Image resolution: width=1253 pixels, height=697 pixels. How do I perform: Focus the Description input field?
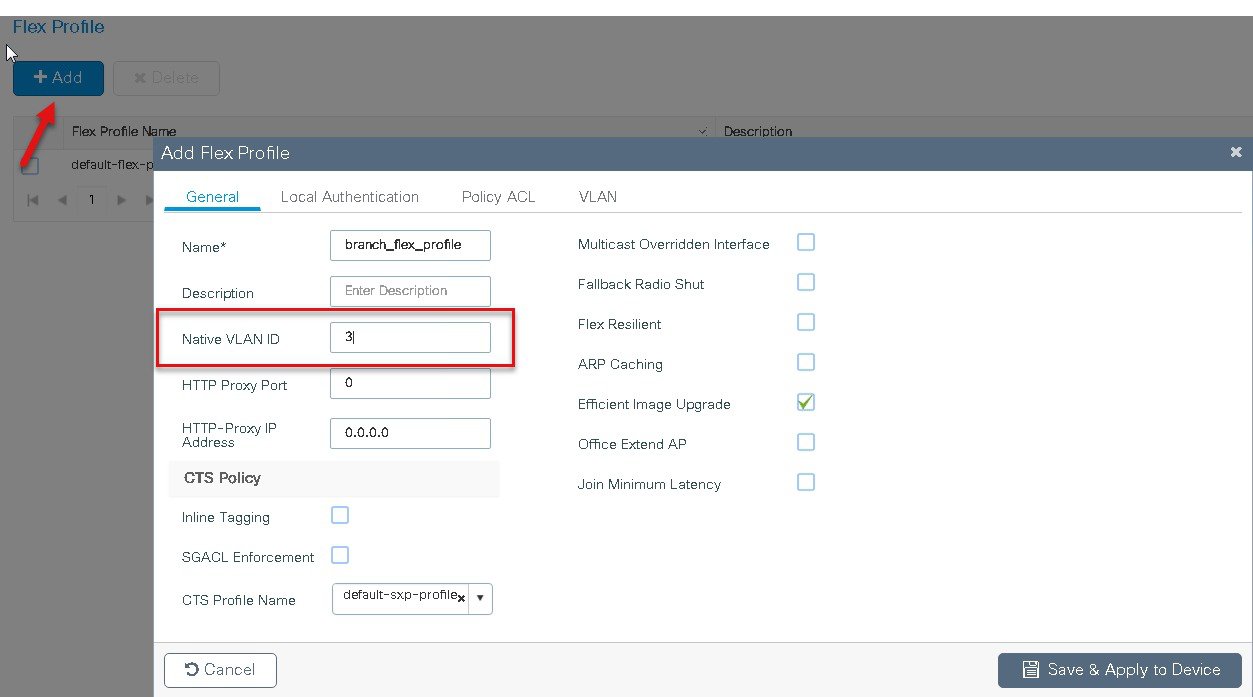click(x=410, y=291)
